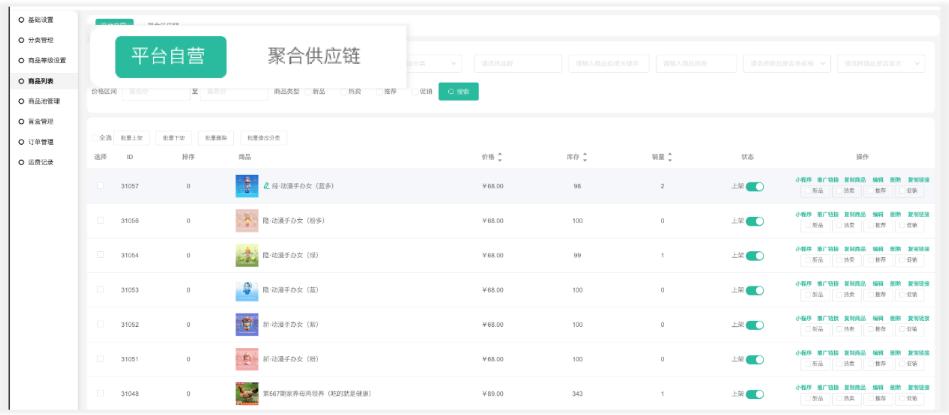Click 编辑 link for product 31057

point(878,180)
